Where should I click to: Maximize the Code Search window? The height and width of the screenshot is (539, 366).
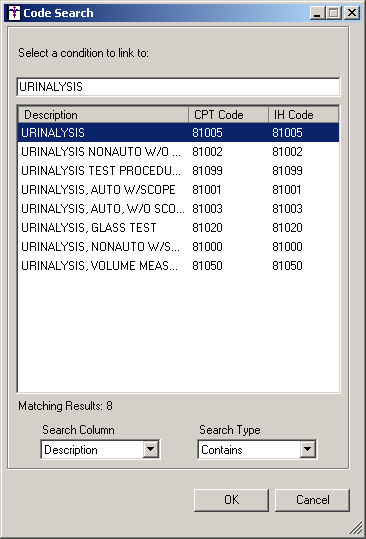click(334, 13)
